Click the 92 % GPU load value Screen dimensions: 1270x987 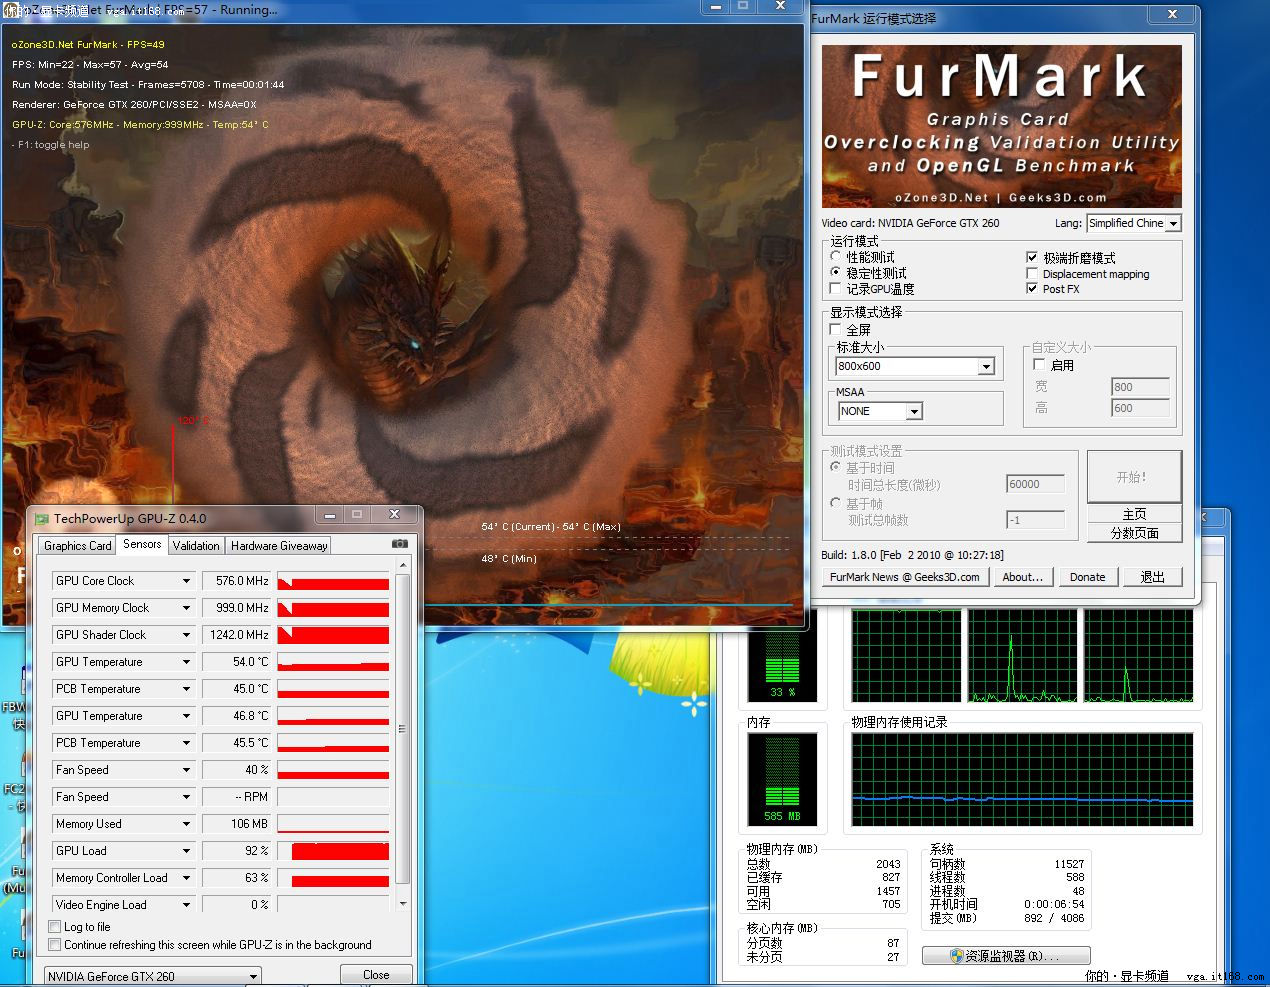237,851
